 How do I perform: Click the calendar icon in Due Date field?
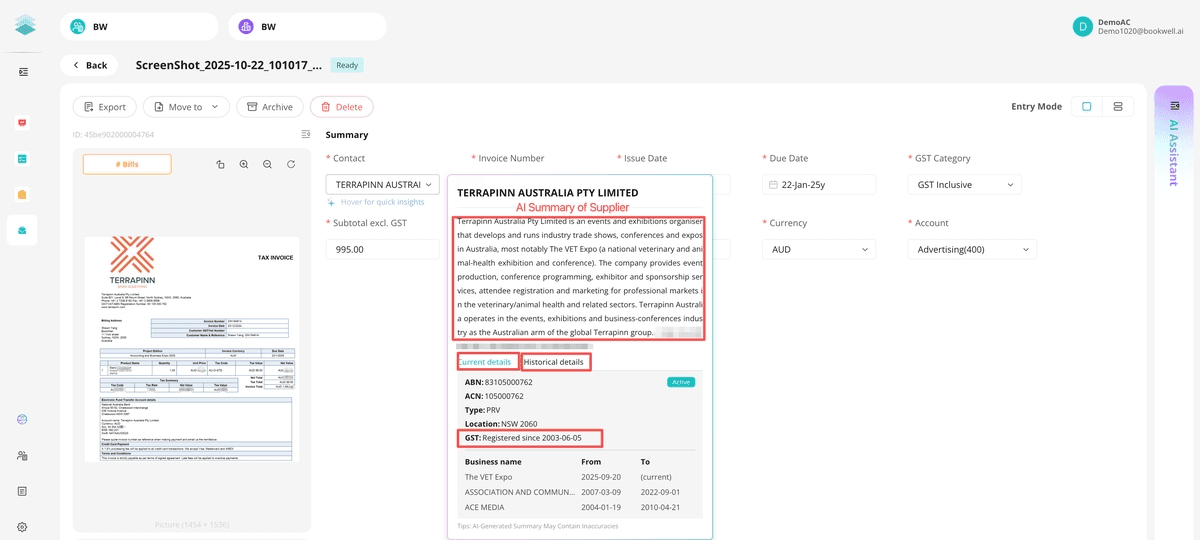(773, 185)
